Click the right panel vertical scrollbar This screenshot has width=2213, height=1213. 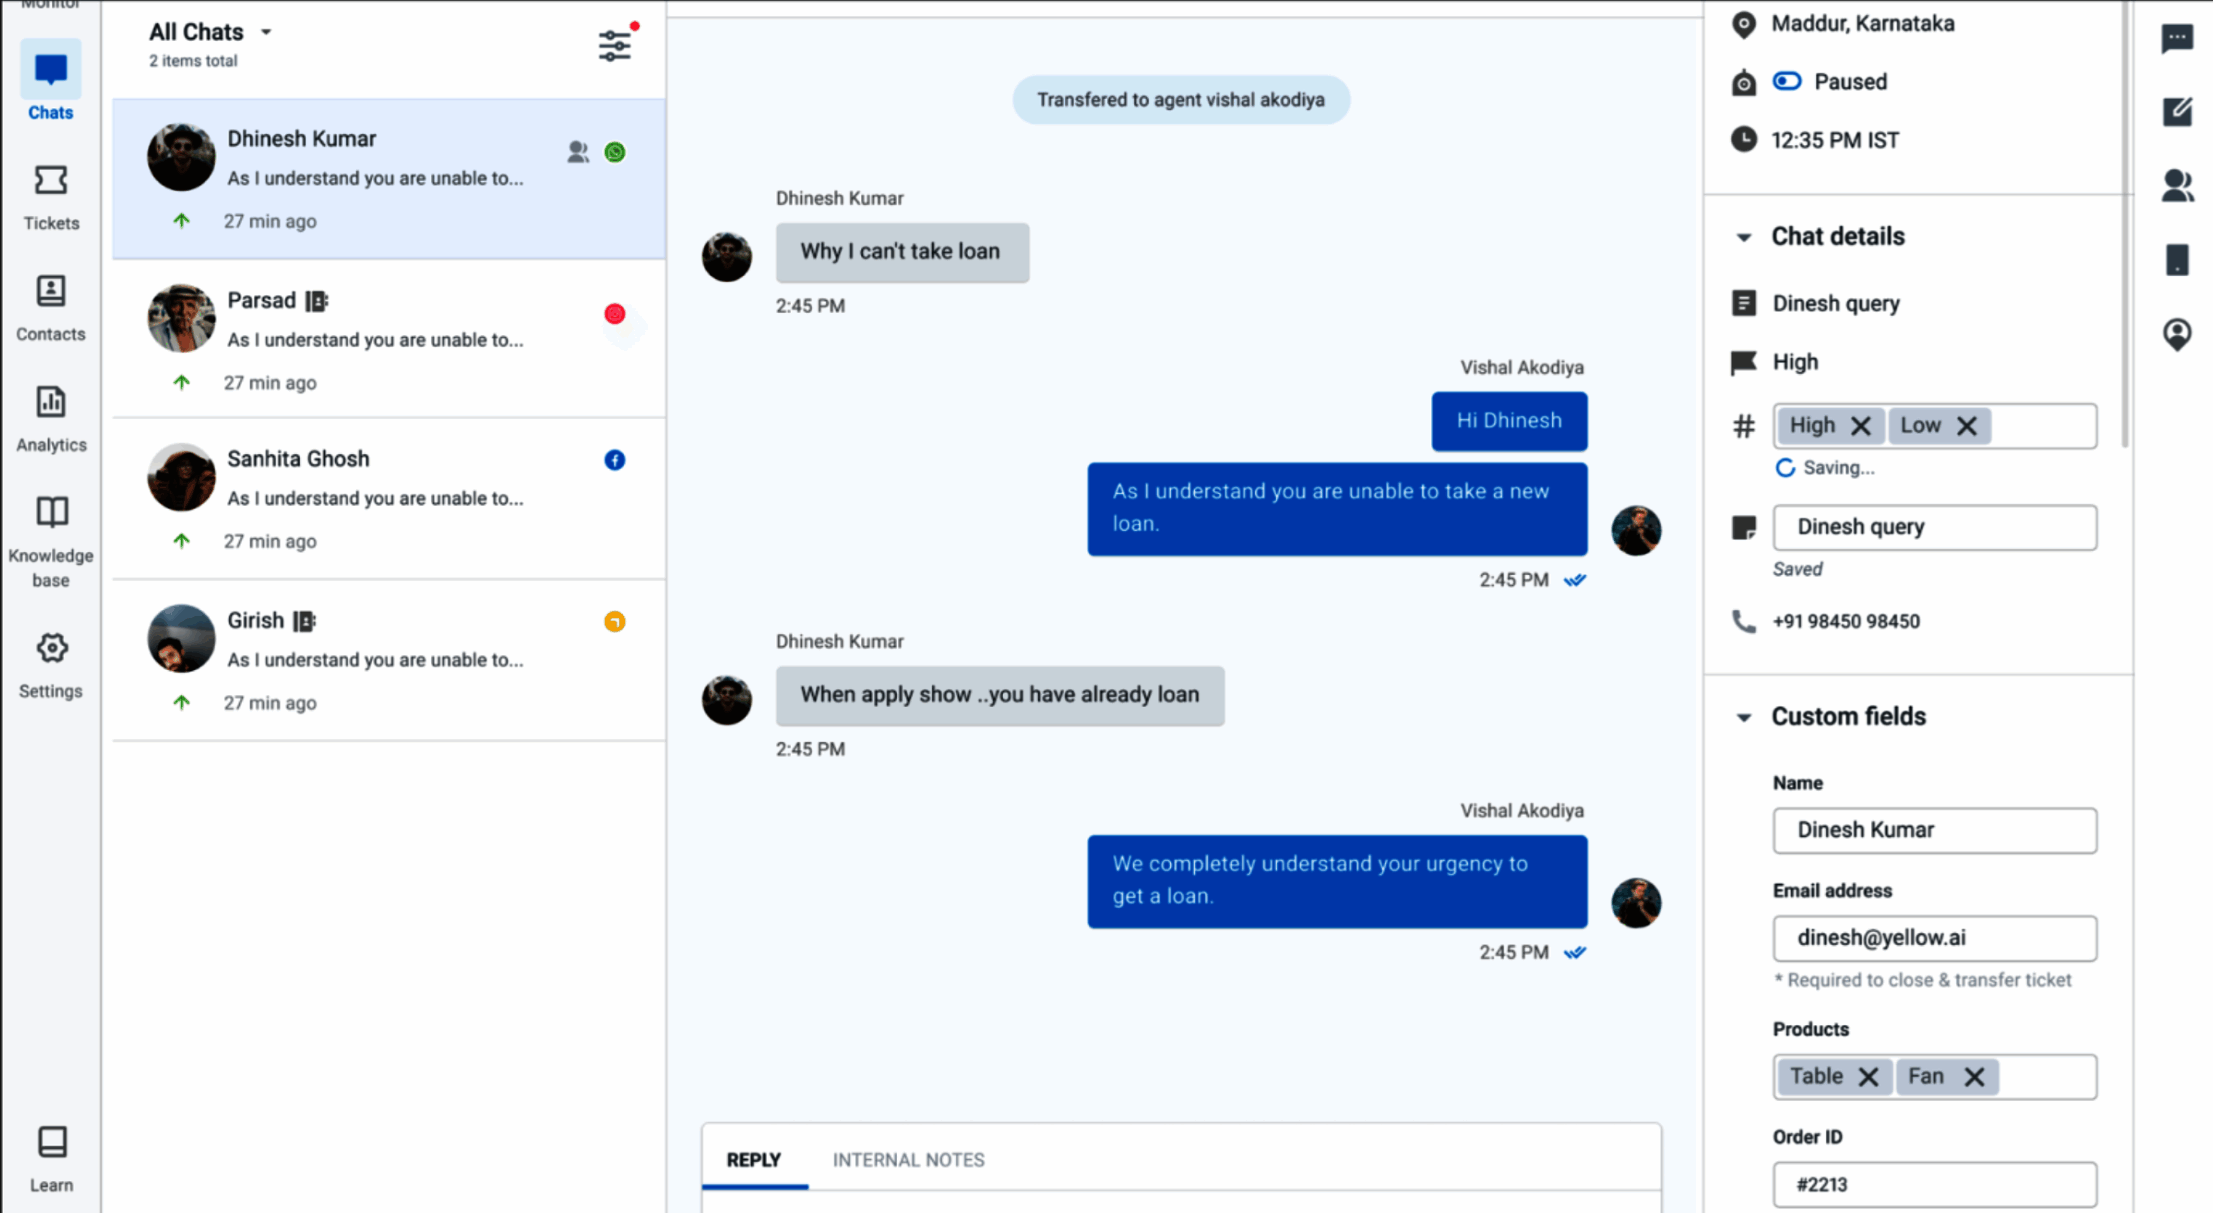tap(2124, 225)
